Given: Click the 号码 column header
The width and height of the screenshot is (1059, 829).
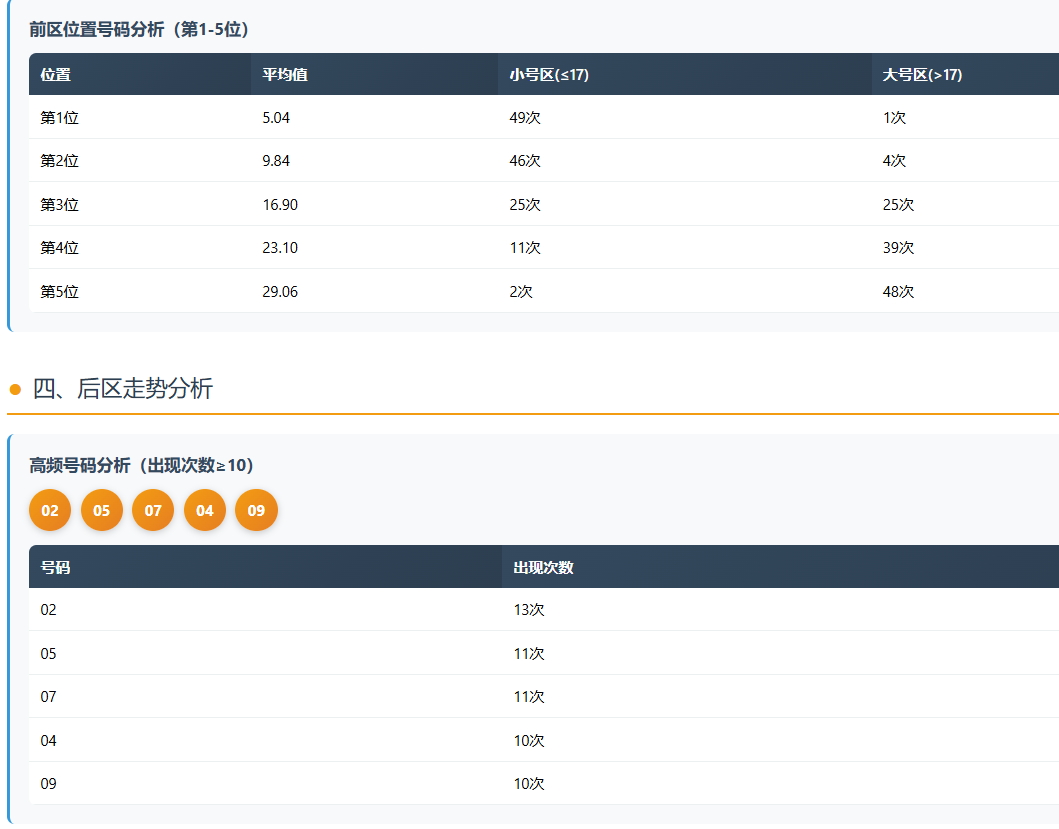Looking at the screenshot, I should point(56,567).
